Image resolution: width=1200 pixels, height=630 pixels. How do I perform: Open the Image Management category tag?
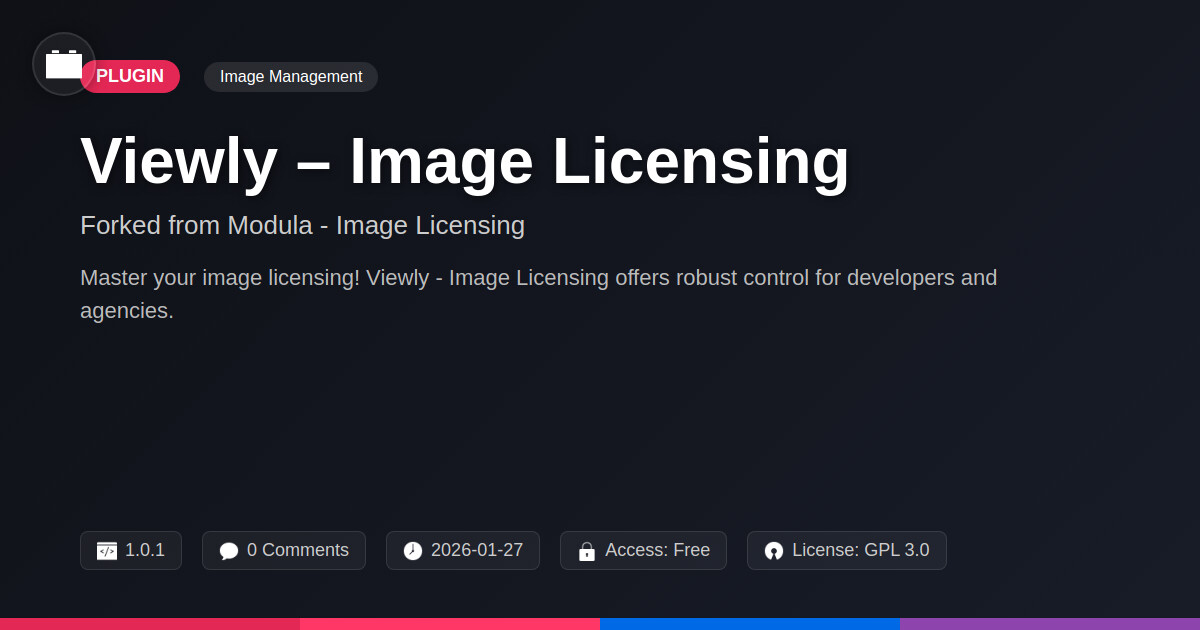(x=291, y=77)
